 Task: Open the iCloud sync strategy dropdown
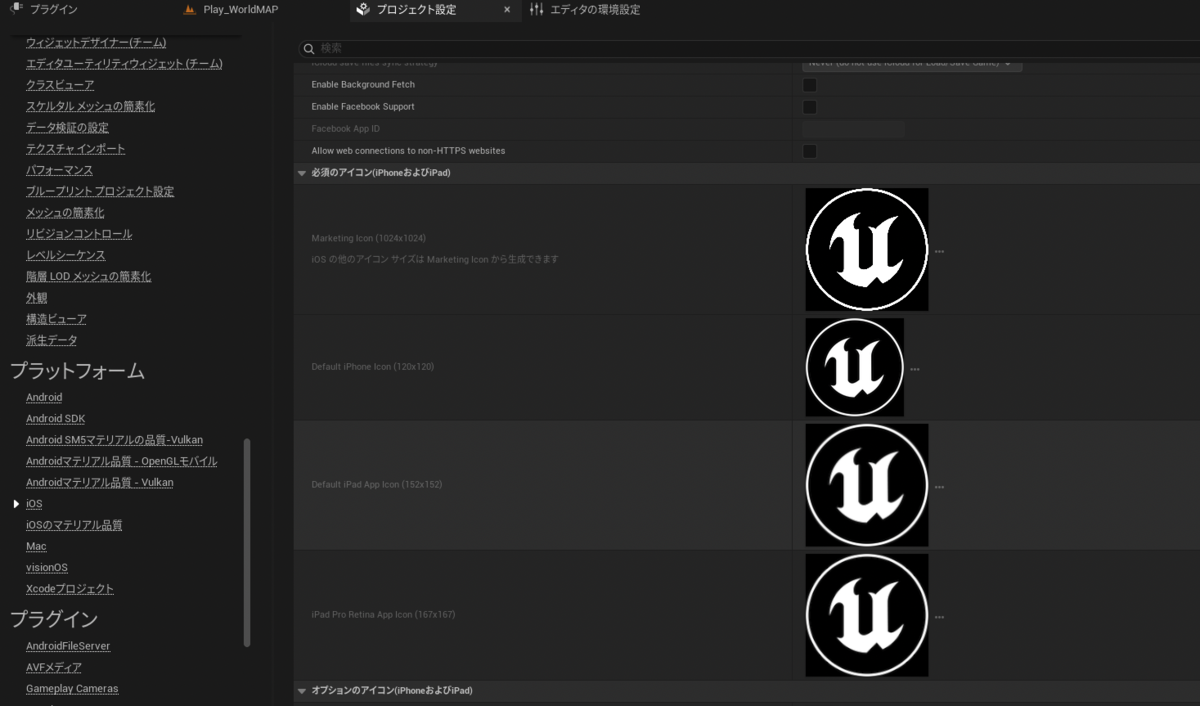(x=912, y=64)
